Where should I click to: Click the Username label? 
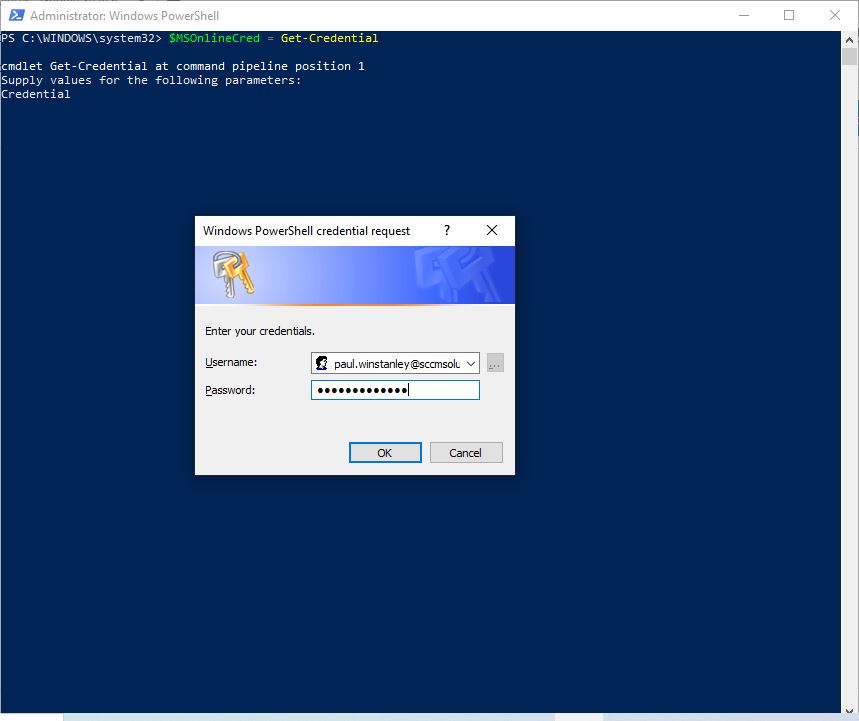click(231, 362)
